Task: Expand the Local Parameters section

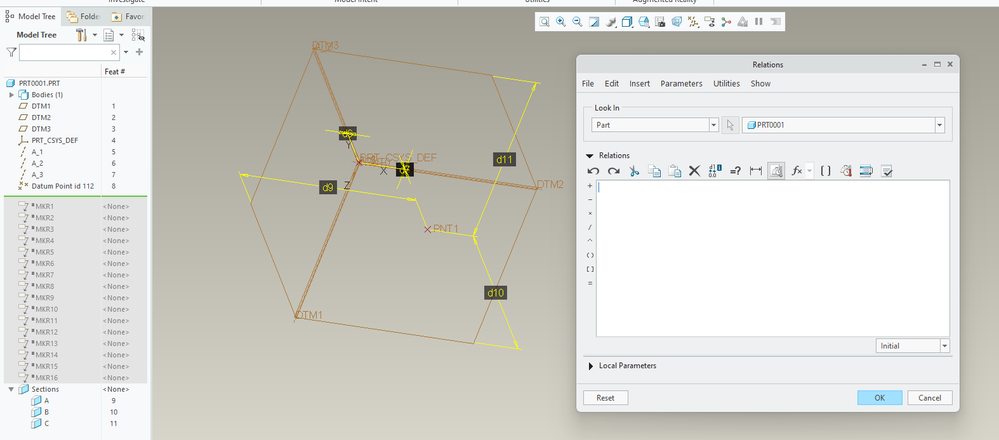Action: 592,366
